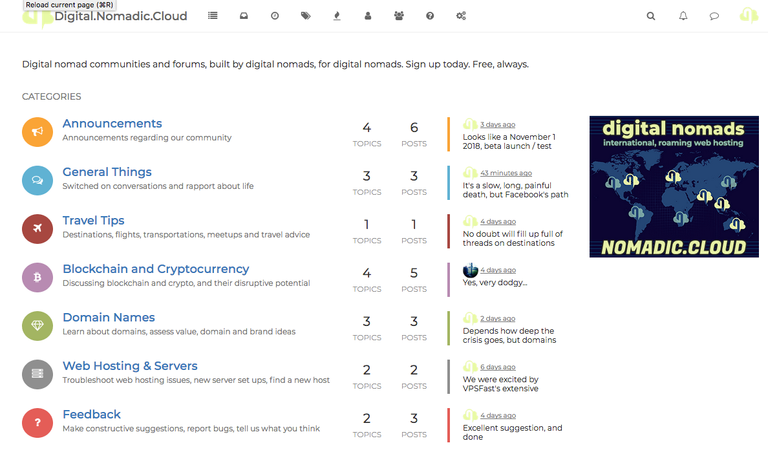This screenshot has height=449, width=768.
Task: Click the poster avatar in Blockchain's latest post
Action: 470,270
